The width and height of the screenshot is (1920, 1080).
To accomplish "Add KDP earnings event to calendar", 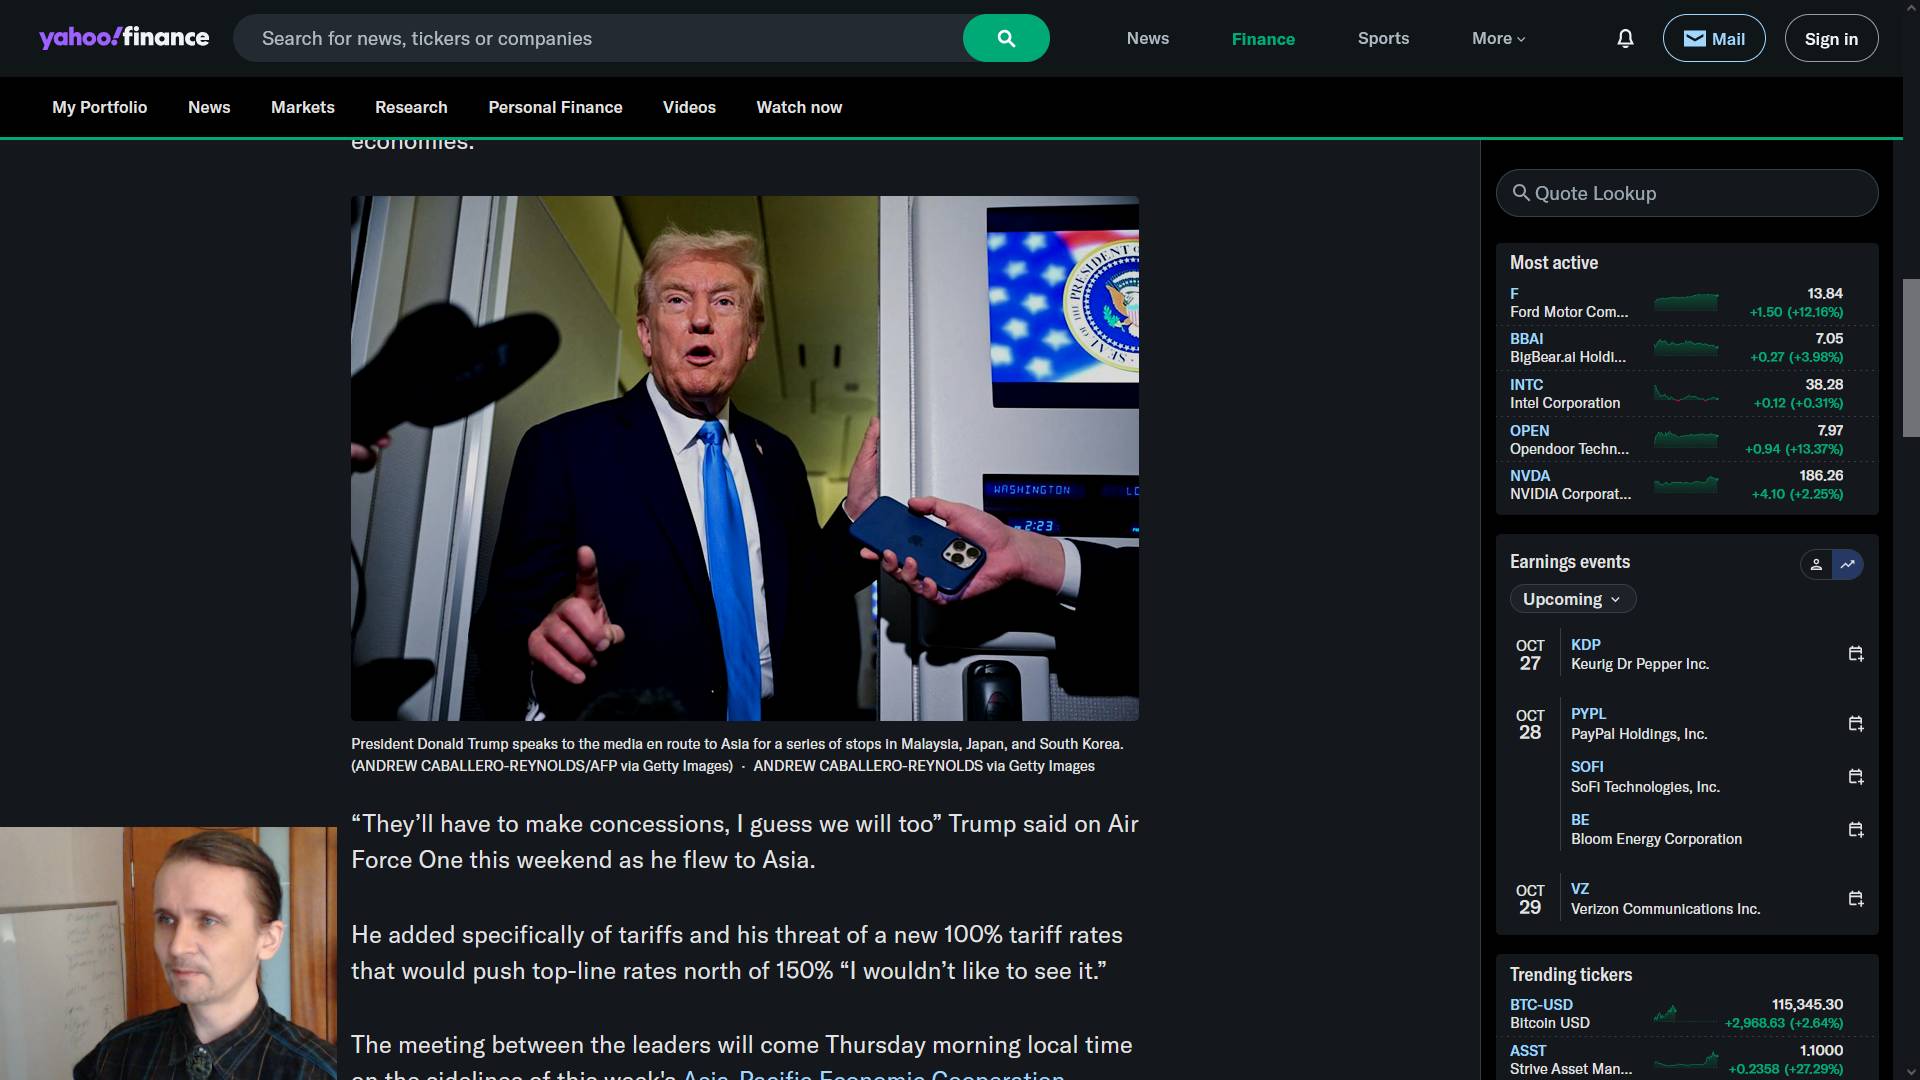I will point(1855,654).
